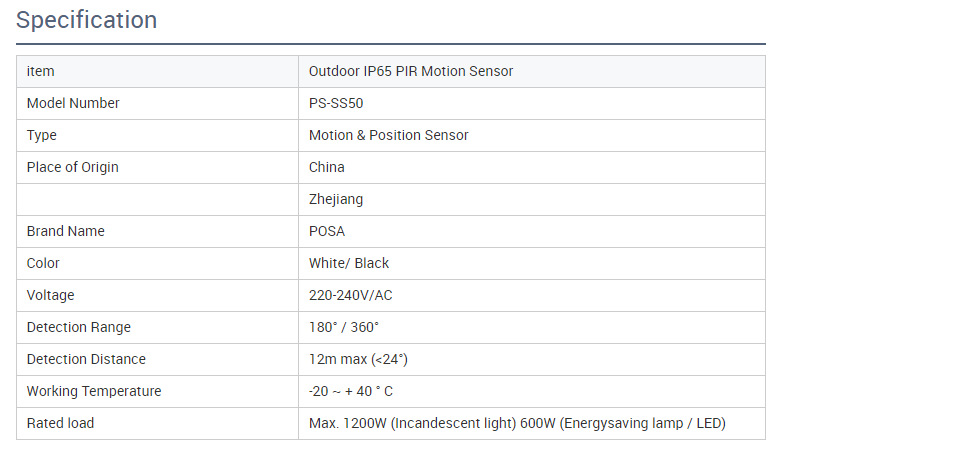Select the 'item' label cell
This screenshot has width=956, height=460.
click(41, 71)
